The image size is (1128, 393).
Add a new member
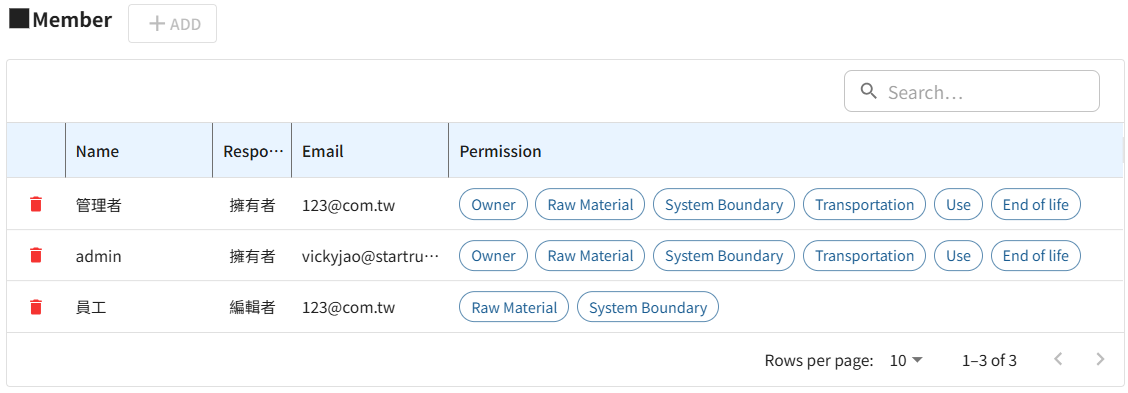(173, 24)
